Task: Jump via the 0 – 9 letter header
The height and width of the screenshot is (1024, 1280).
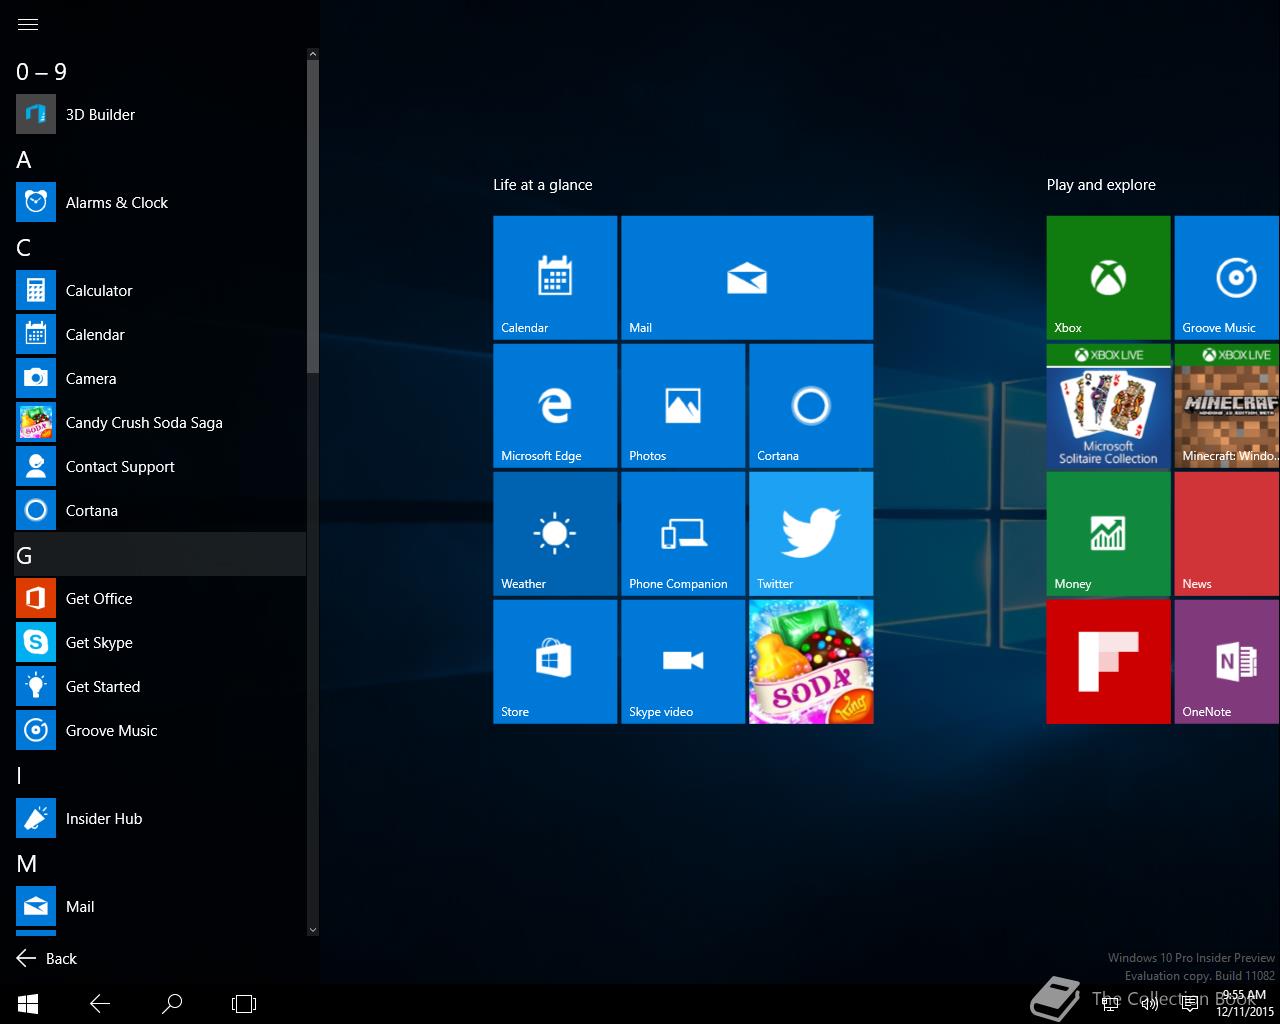Action: pos(160,71)
